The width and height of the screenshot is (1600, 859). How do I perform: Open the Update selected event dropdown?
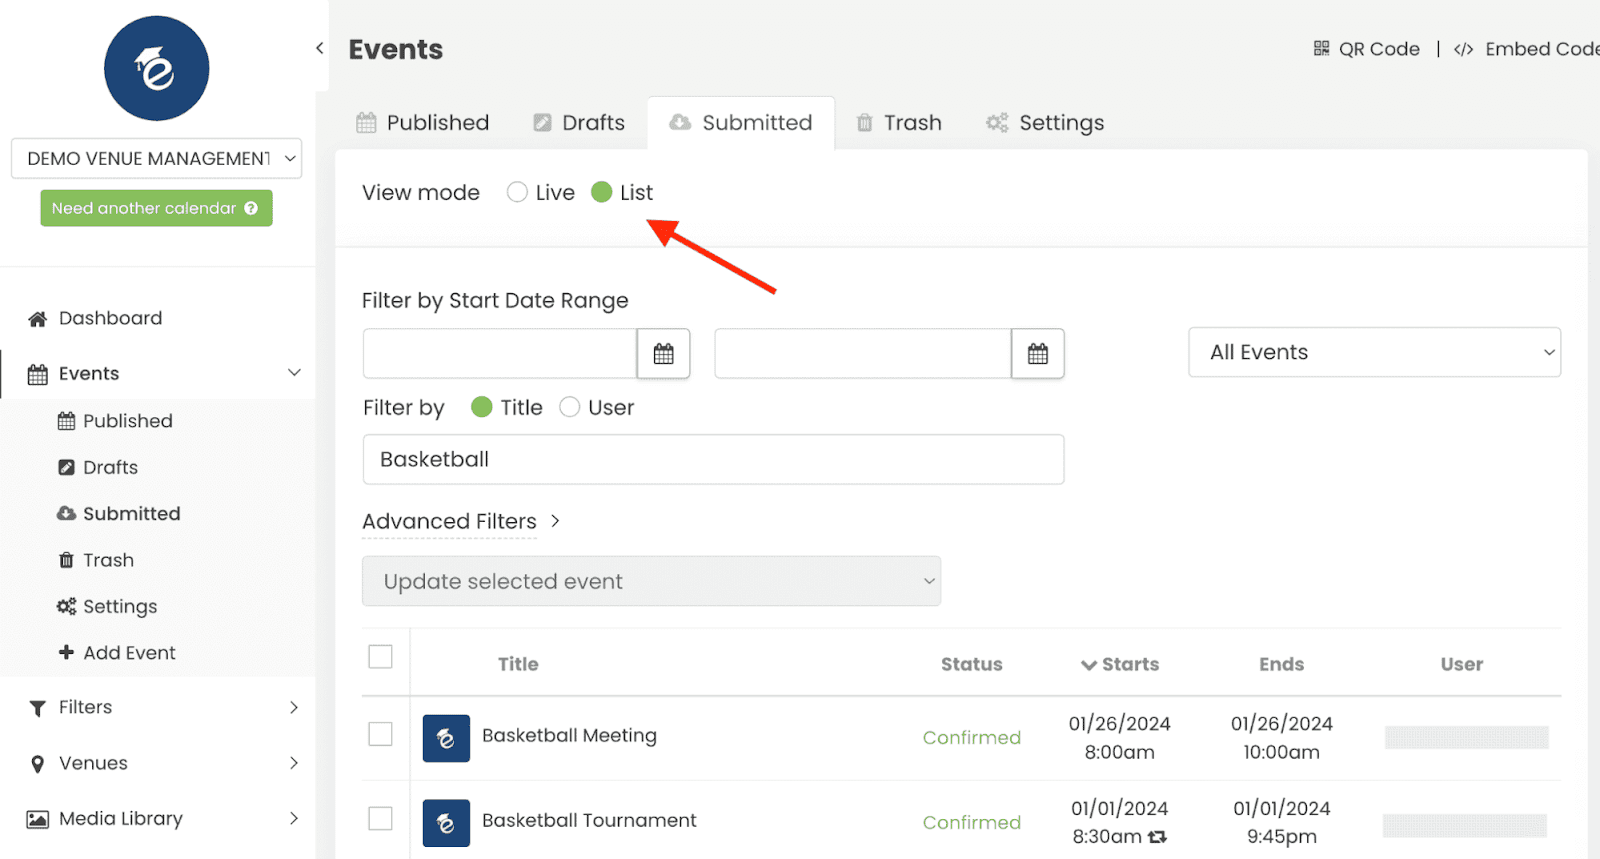pyautogui.click(x=651, y=581)
